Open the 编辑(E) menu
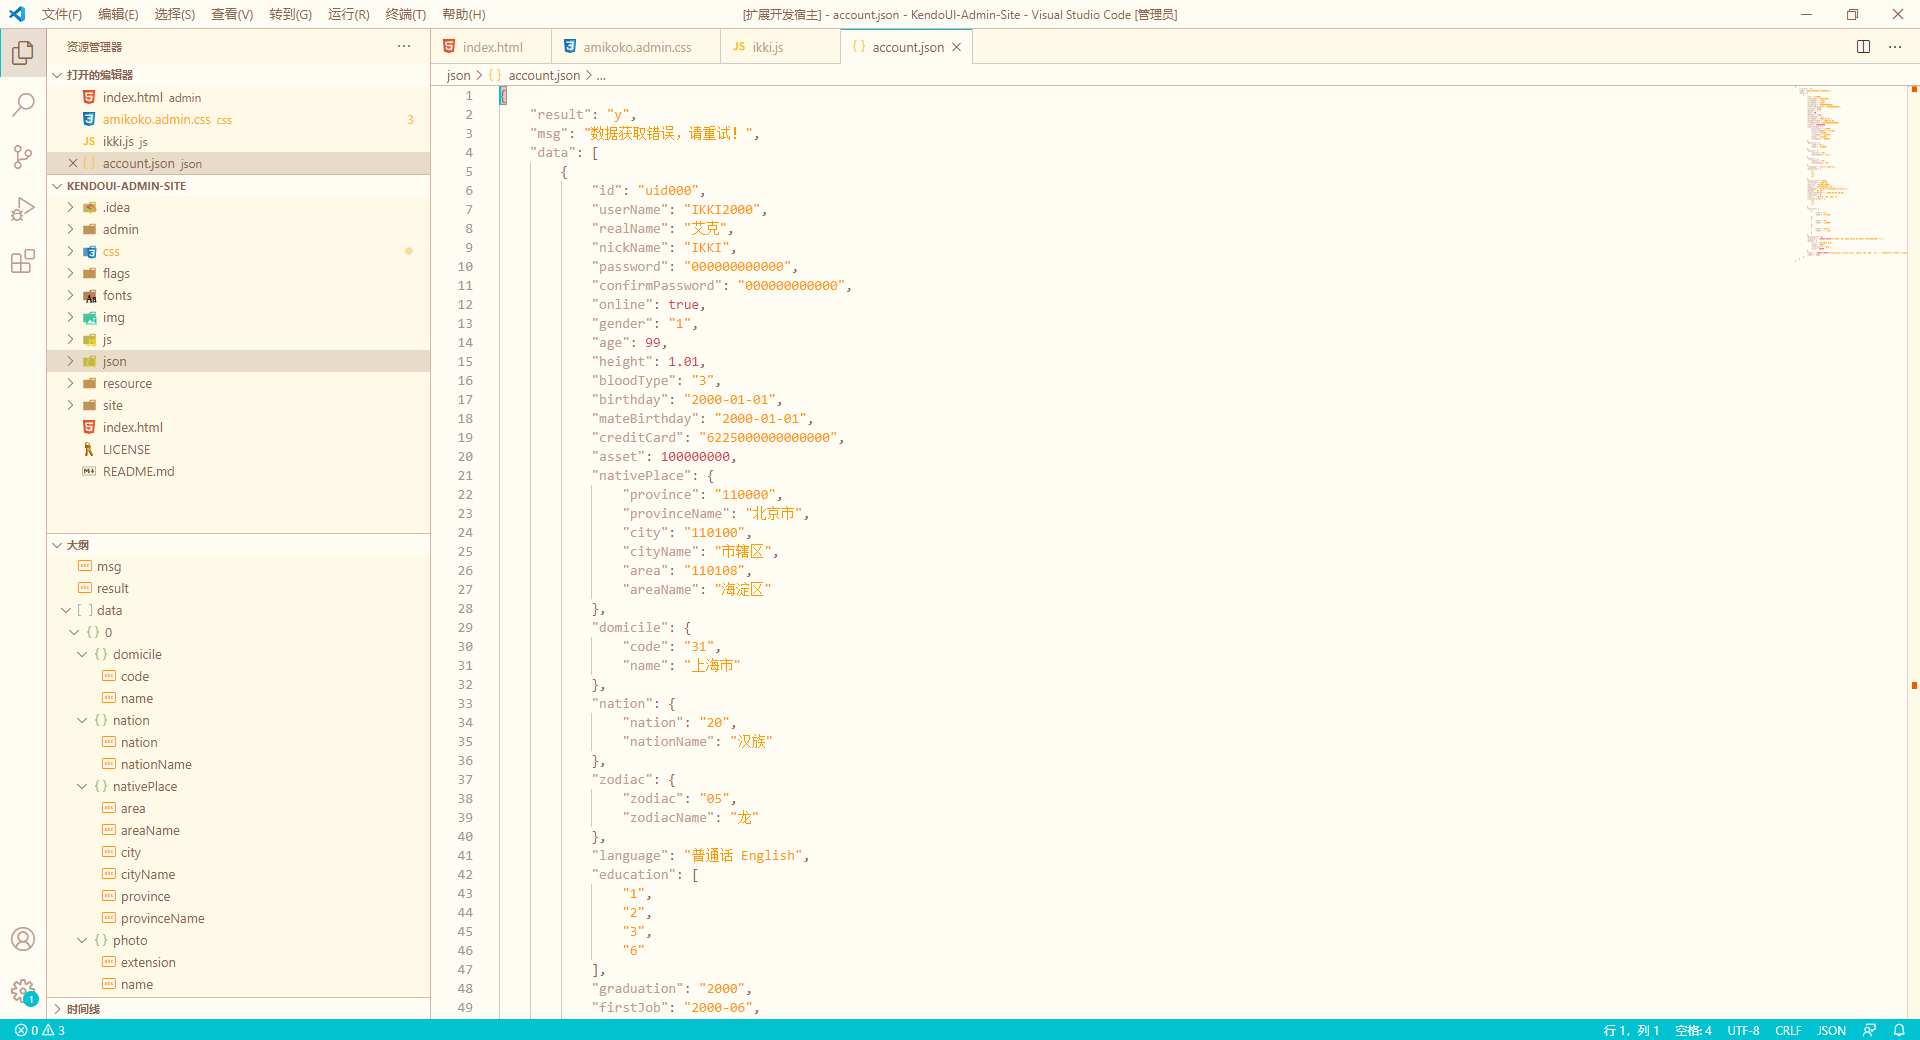The image size is (1920, 1040). pyautogui.click(x=118, y=14)
